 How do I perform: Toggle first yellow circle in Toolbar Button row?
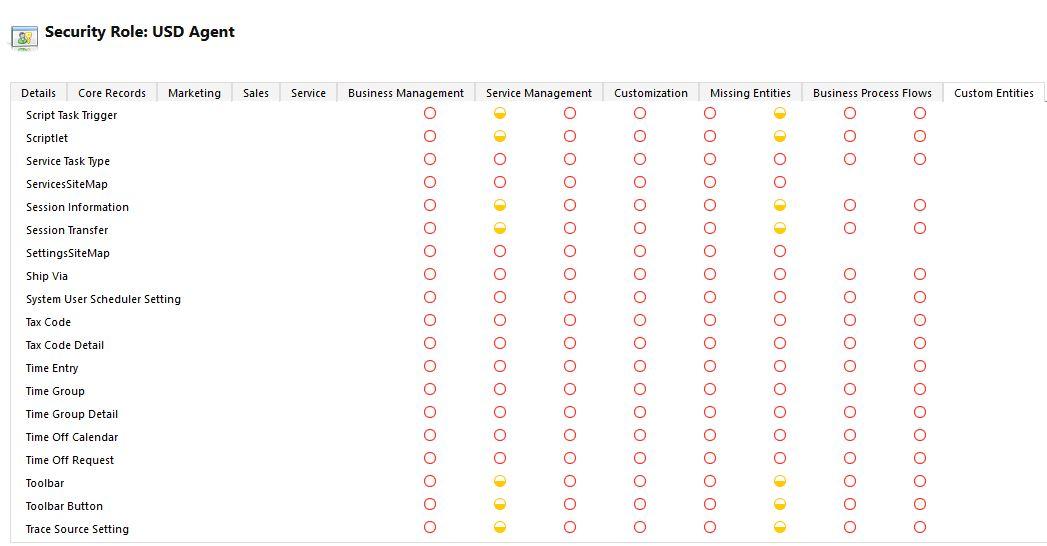point(500,504)
